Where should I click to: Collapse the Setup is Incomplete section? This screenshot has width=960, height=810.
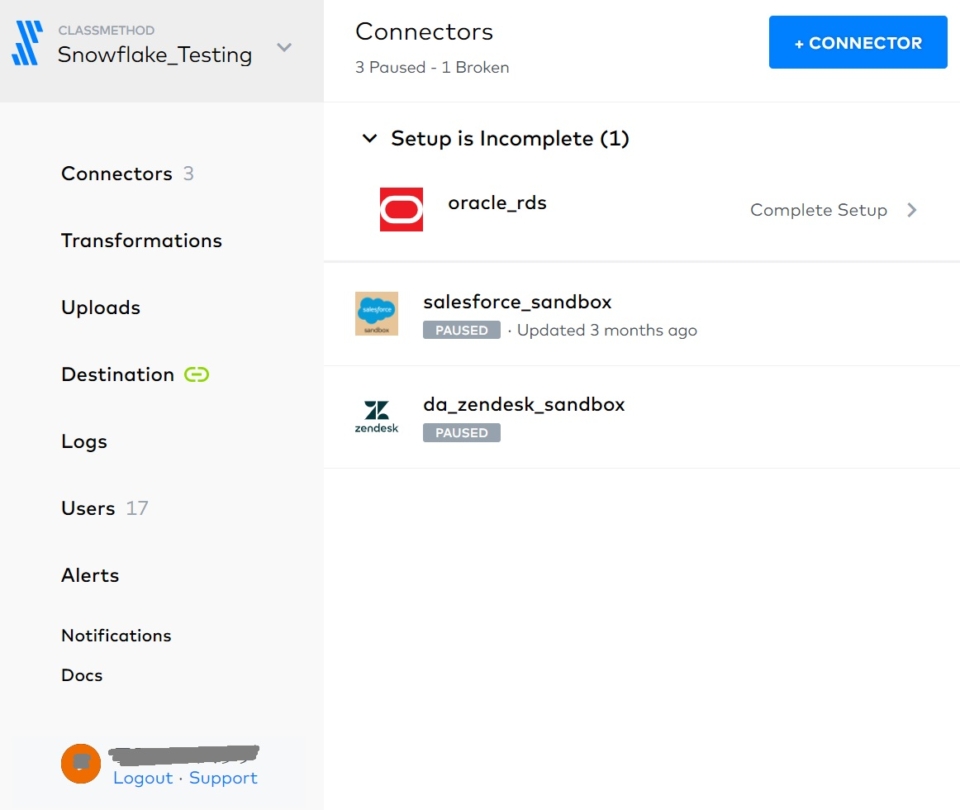coord(370,139)
